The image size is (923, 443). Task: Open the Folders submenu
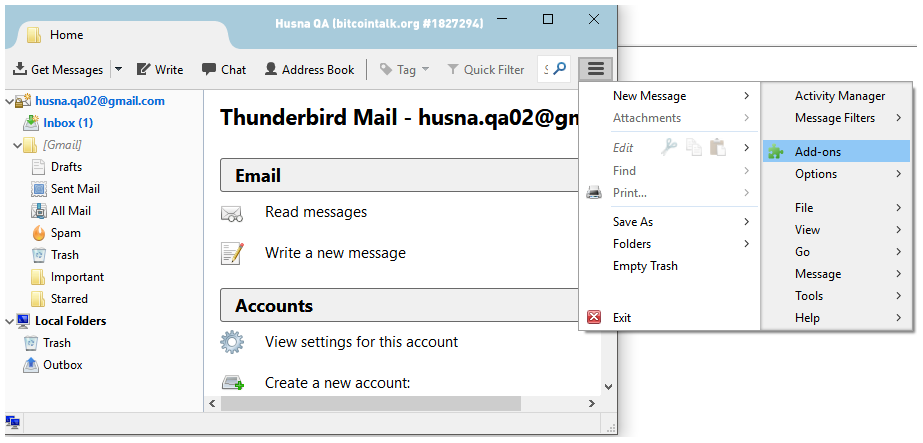670,244
